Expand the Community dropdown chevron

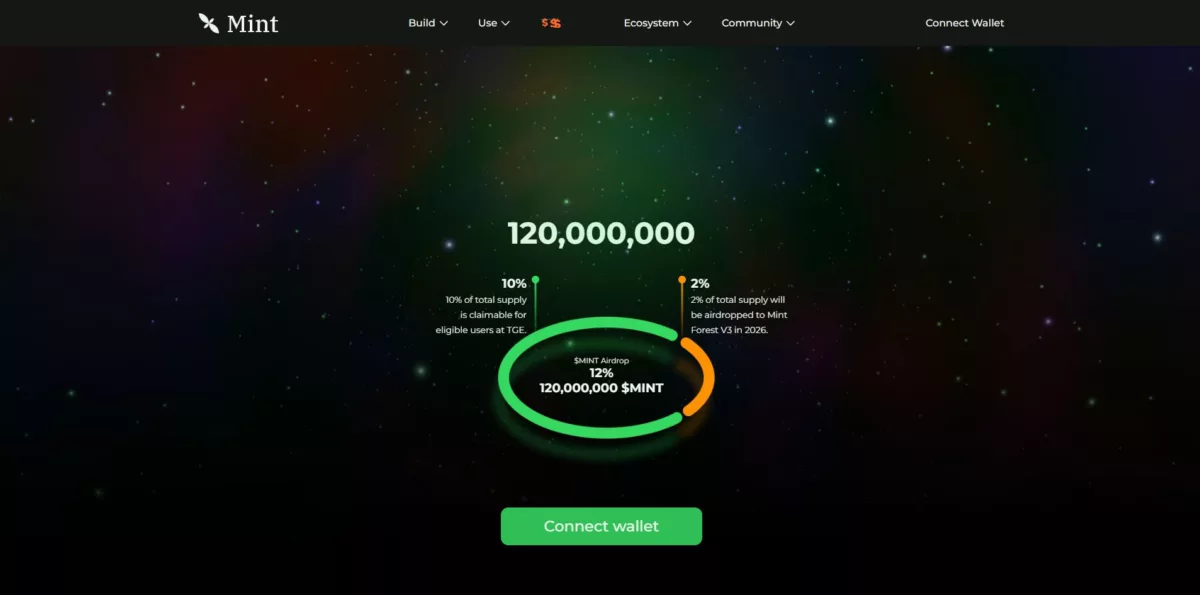pos(790,23)
